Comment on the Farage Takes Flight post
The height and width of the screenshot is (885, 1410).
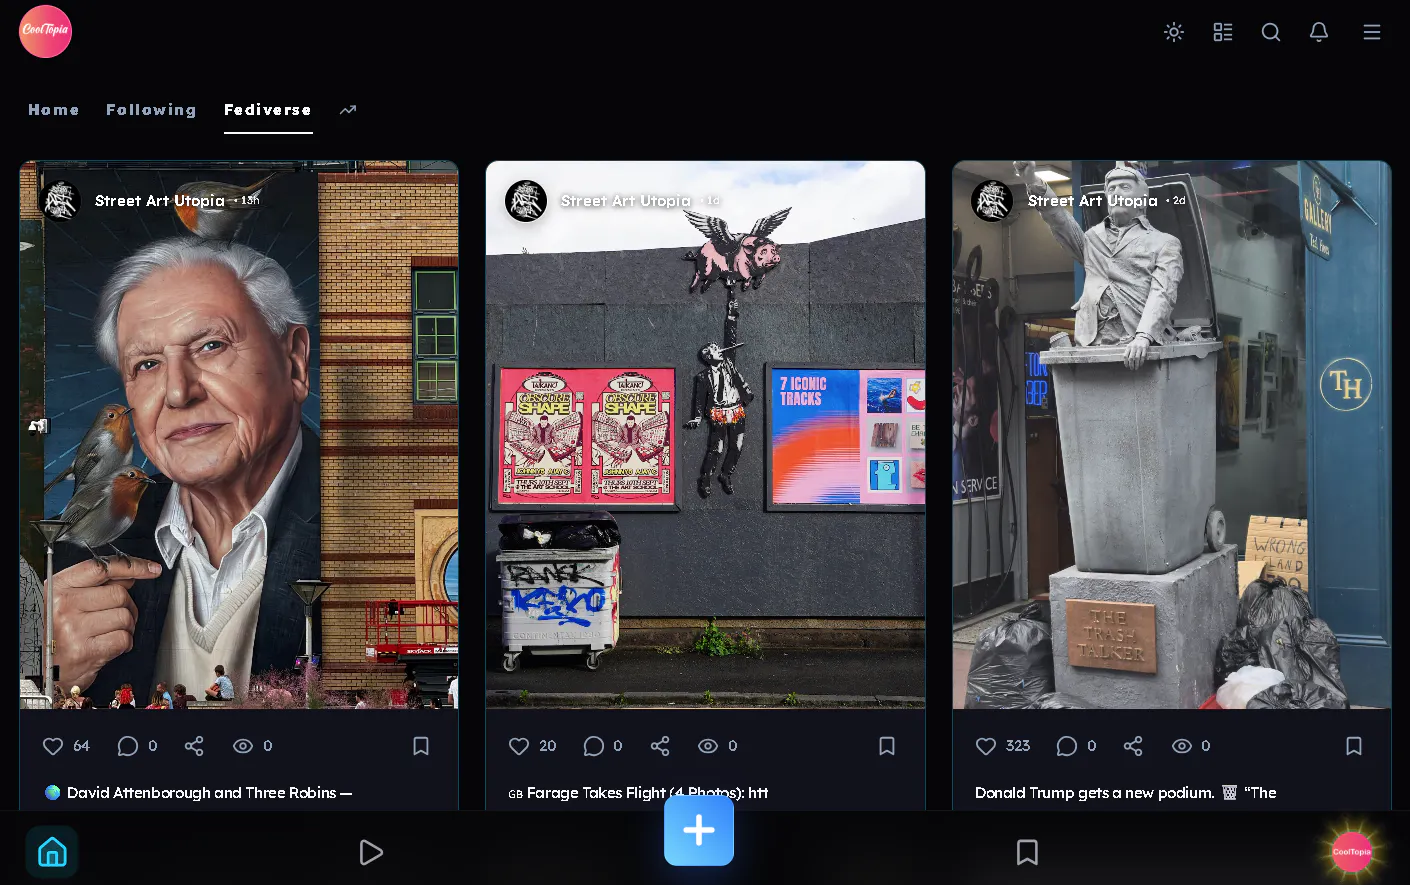[x=594, y=746]
